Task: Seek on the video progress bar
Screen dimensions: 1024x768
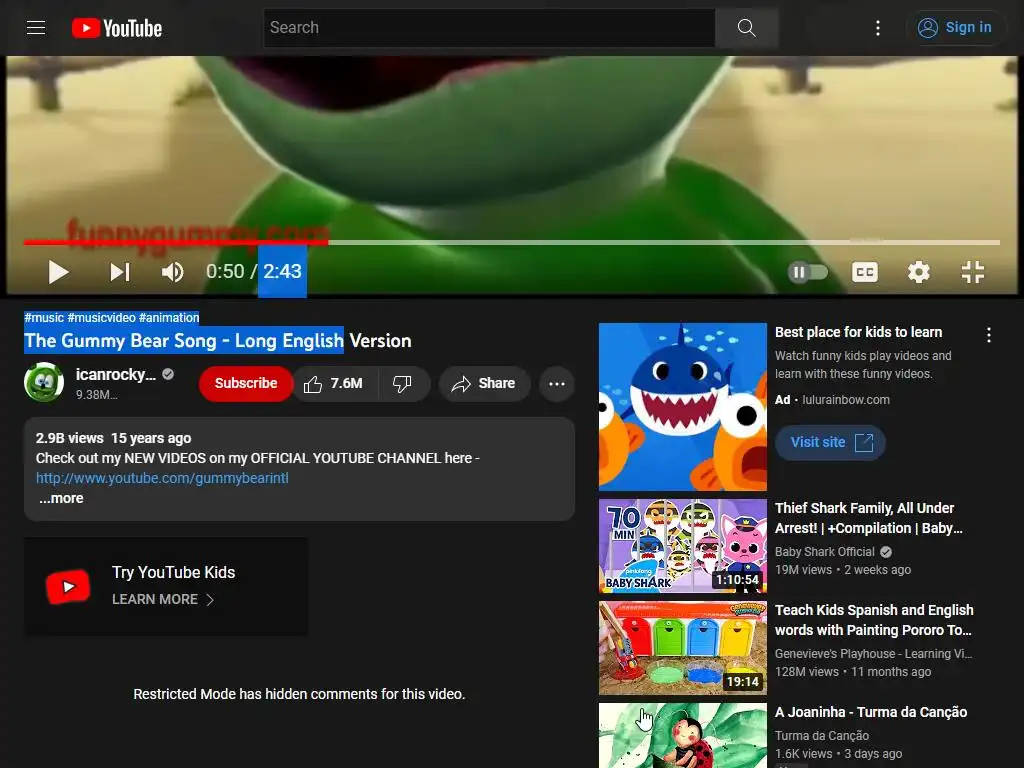Action: pos(511,242)
